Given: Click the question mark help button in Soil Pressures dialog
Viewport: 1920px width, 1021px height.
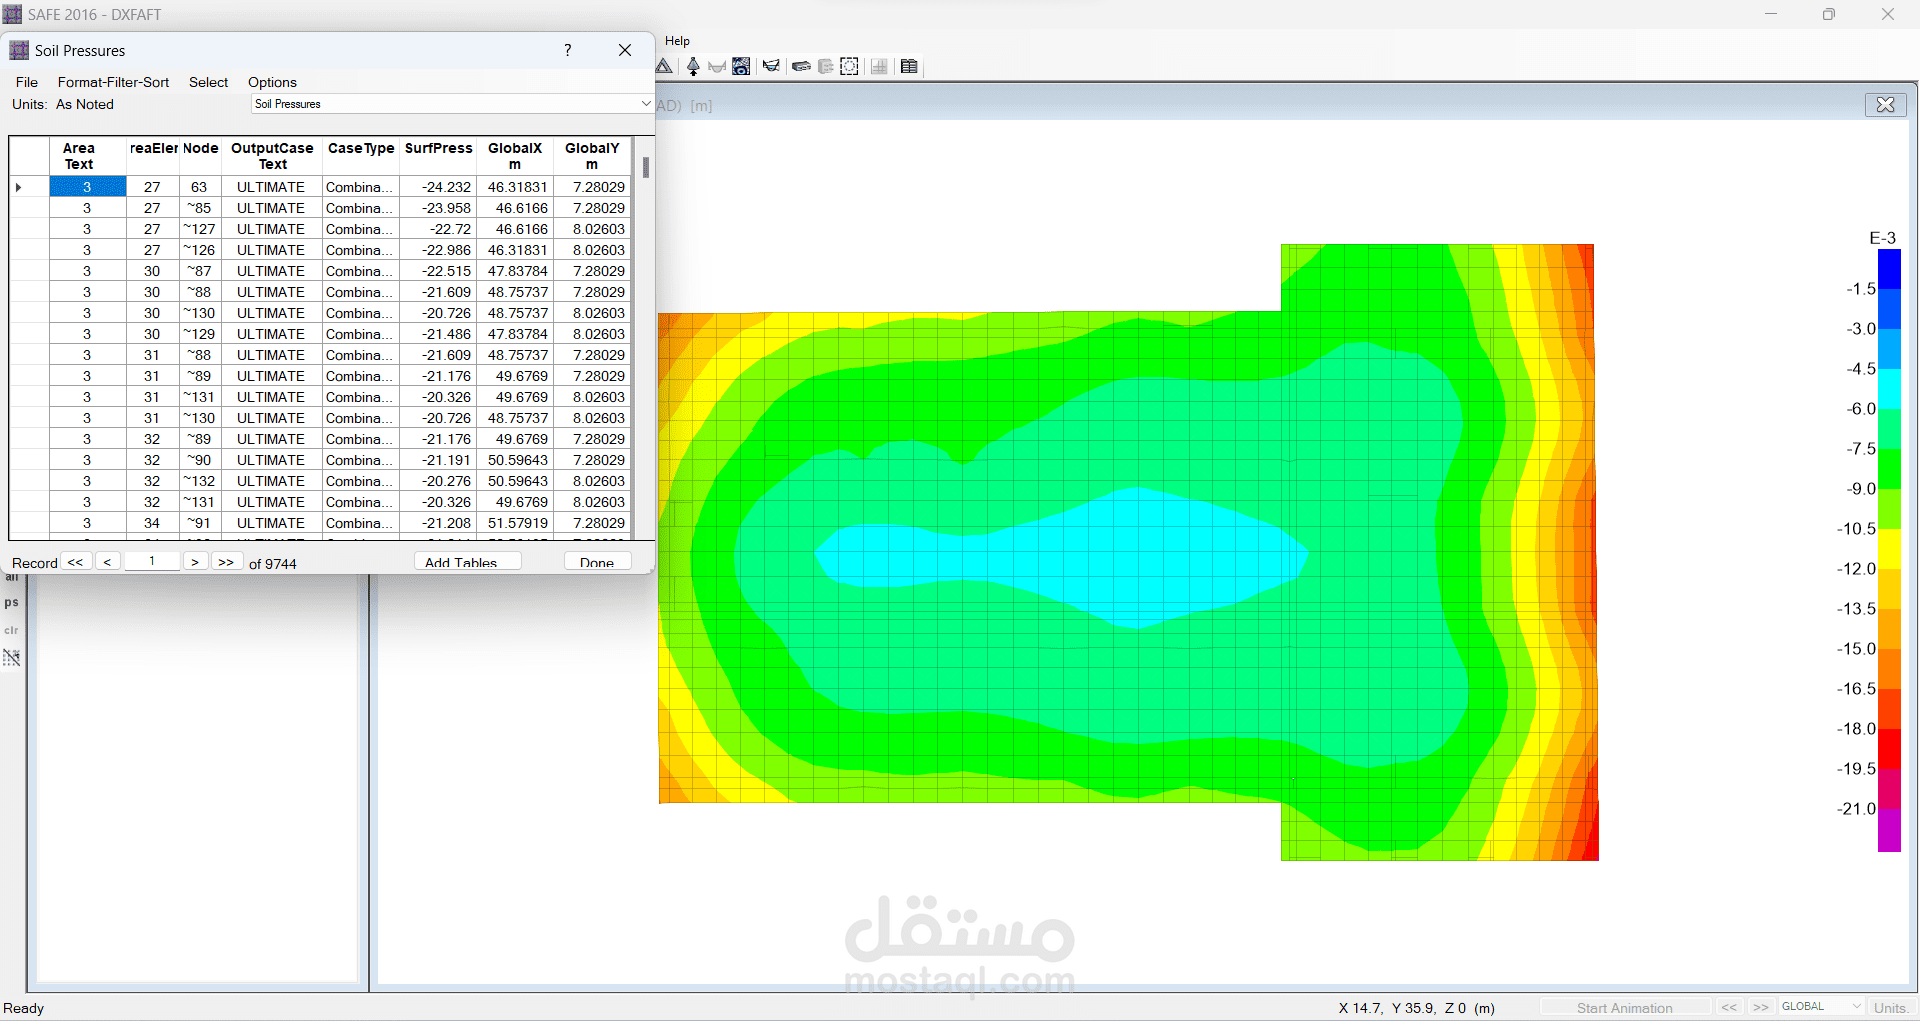Looking at the screenshot, I should pos(568,50).
